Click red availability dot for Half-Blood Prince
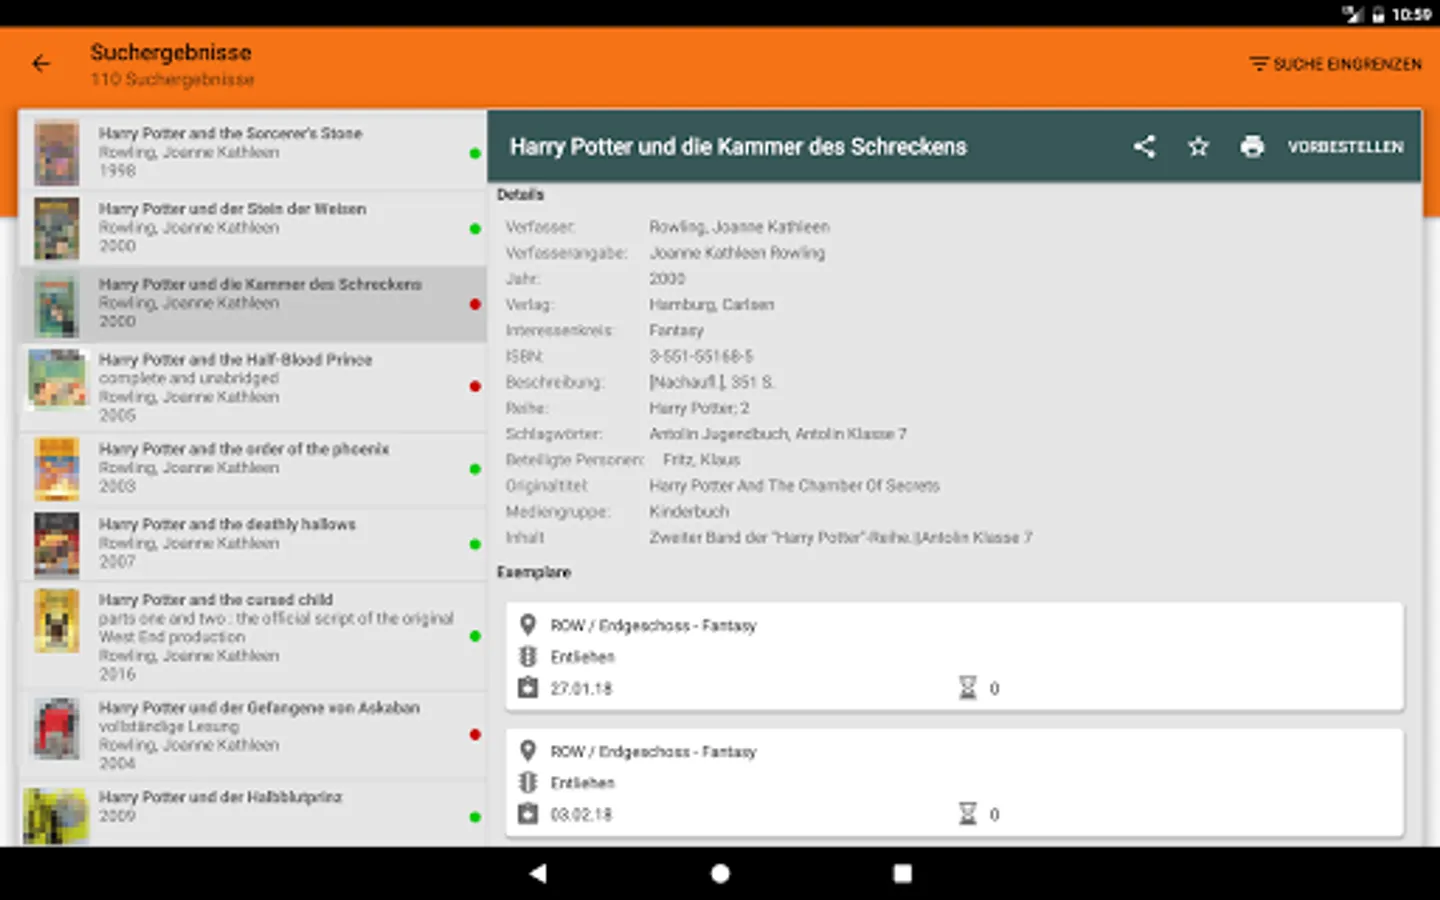This screenshot has width=1440, height=900. point(475,386)
